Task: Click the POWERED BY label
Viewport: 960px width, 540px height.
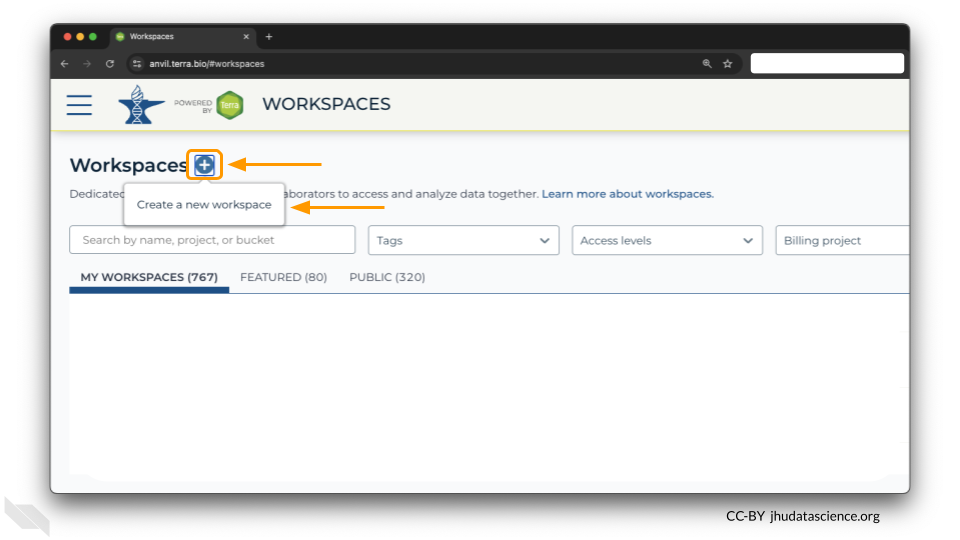Action: [193, 106]
